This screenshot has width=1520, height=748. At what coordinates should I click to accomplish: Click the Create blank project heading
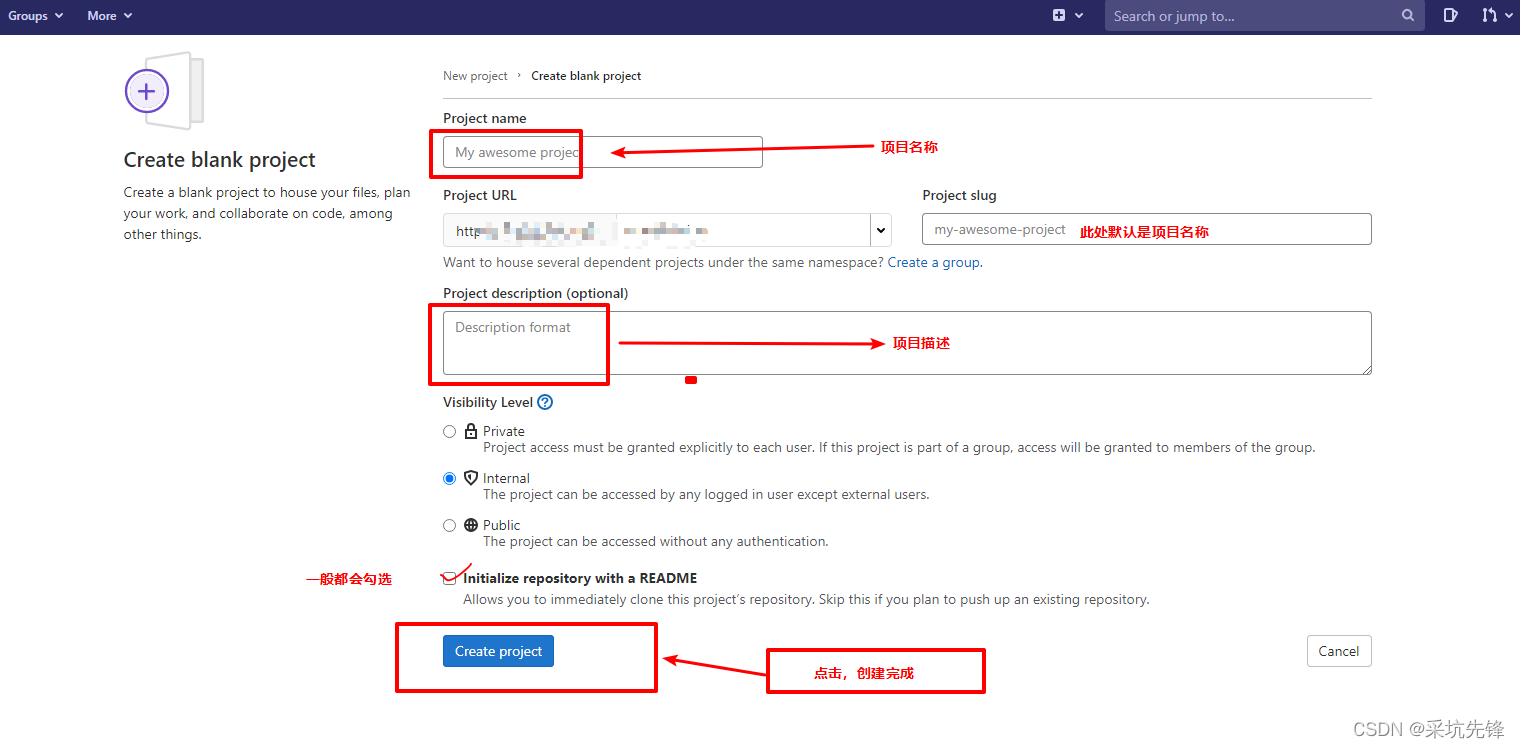[220, 160]
